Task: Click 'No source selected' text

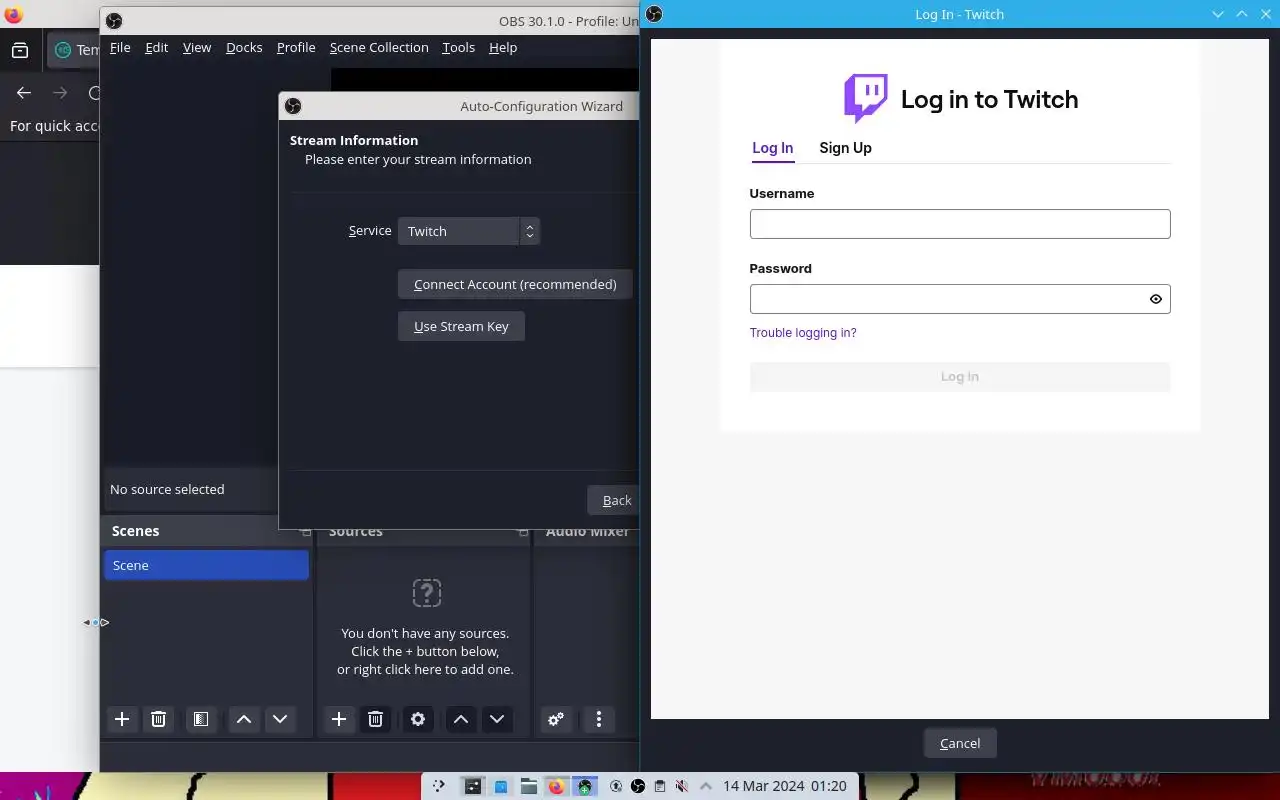Action: (x=167, y=489)
